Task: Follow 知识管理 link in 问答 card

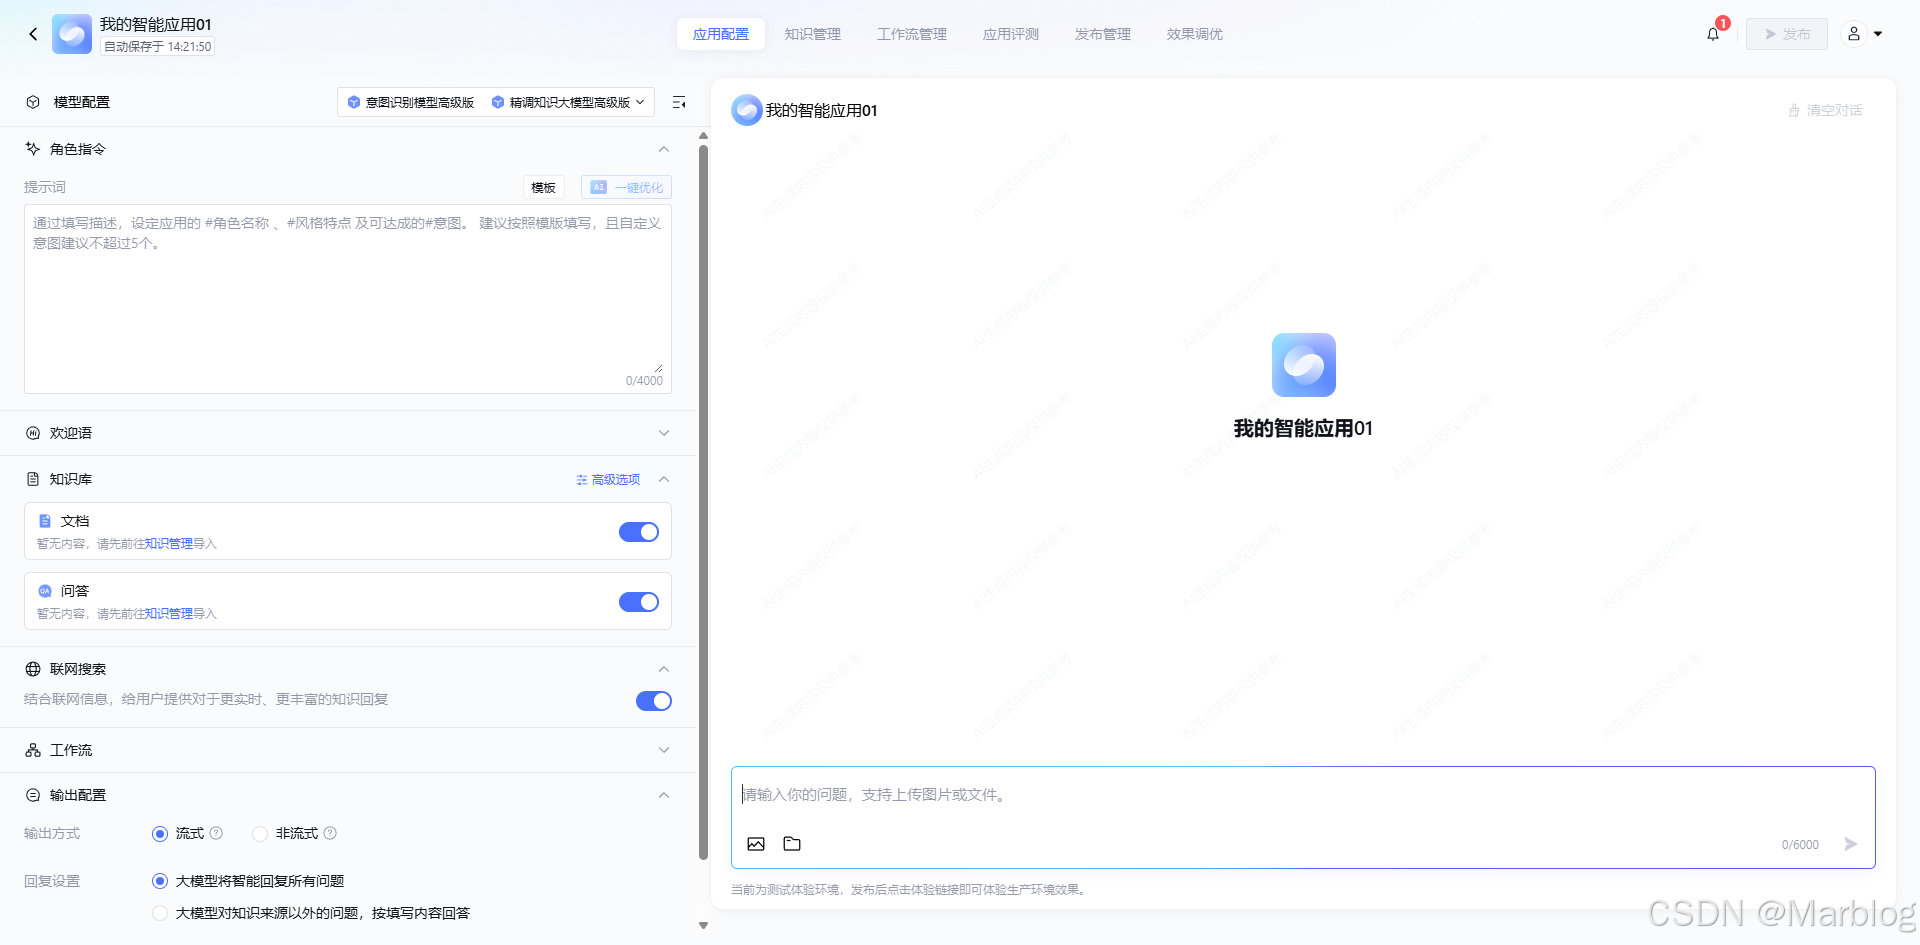Action: 169,614
